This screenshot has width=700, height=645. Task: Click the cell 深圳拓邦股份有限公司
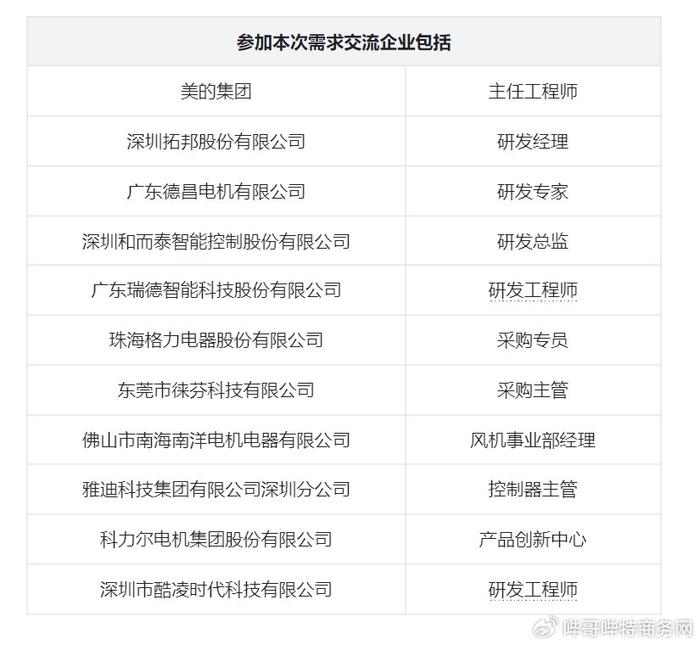click(x=216, y=141)
